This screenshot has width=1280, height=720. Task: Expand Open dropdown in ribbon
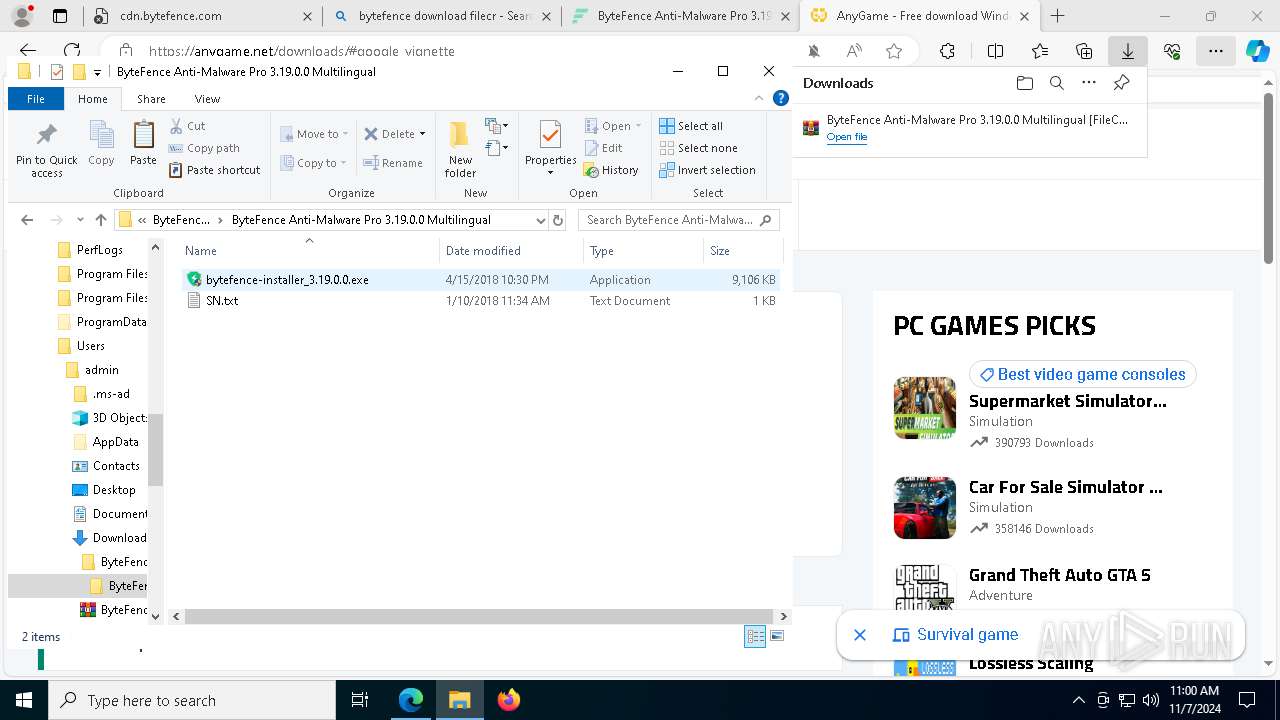click(x=638, y=126)
